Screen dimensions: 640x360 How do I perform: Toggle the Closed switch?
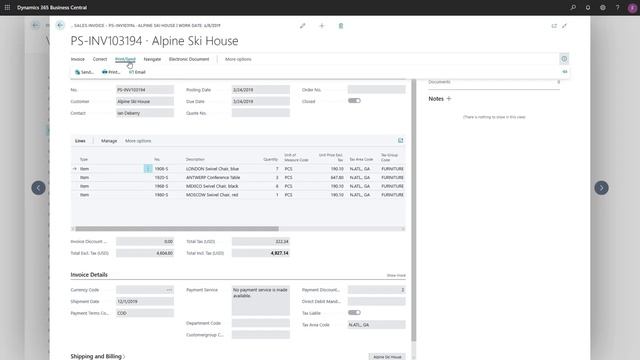coord(354,101)
